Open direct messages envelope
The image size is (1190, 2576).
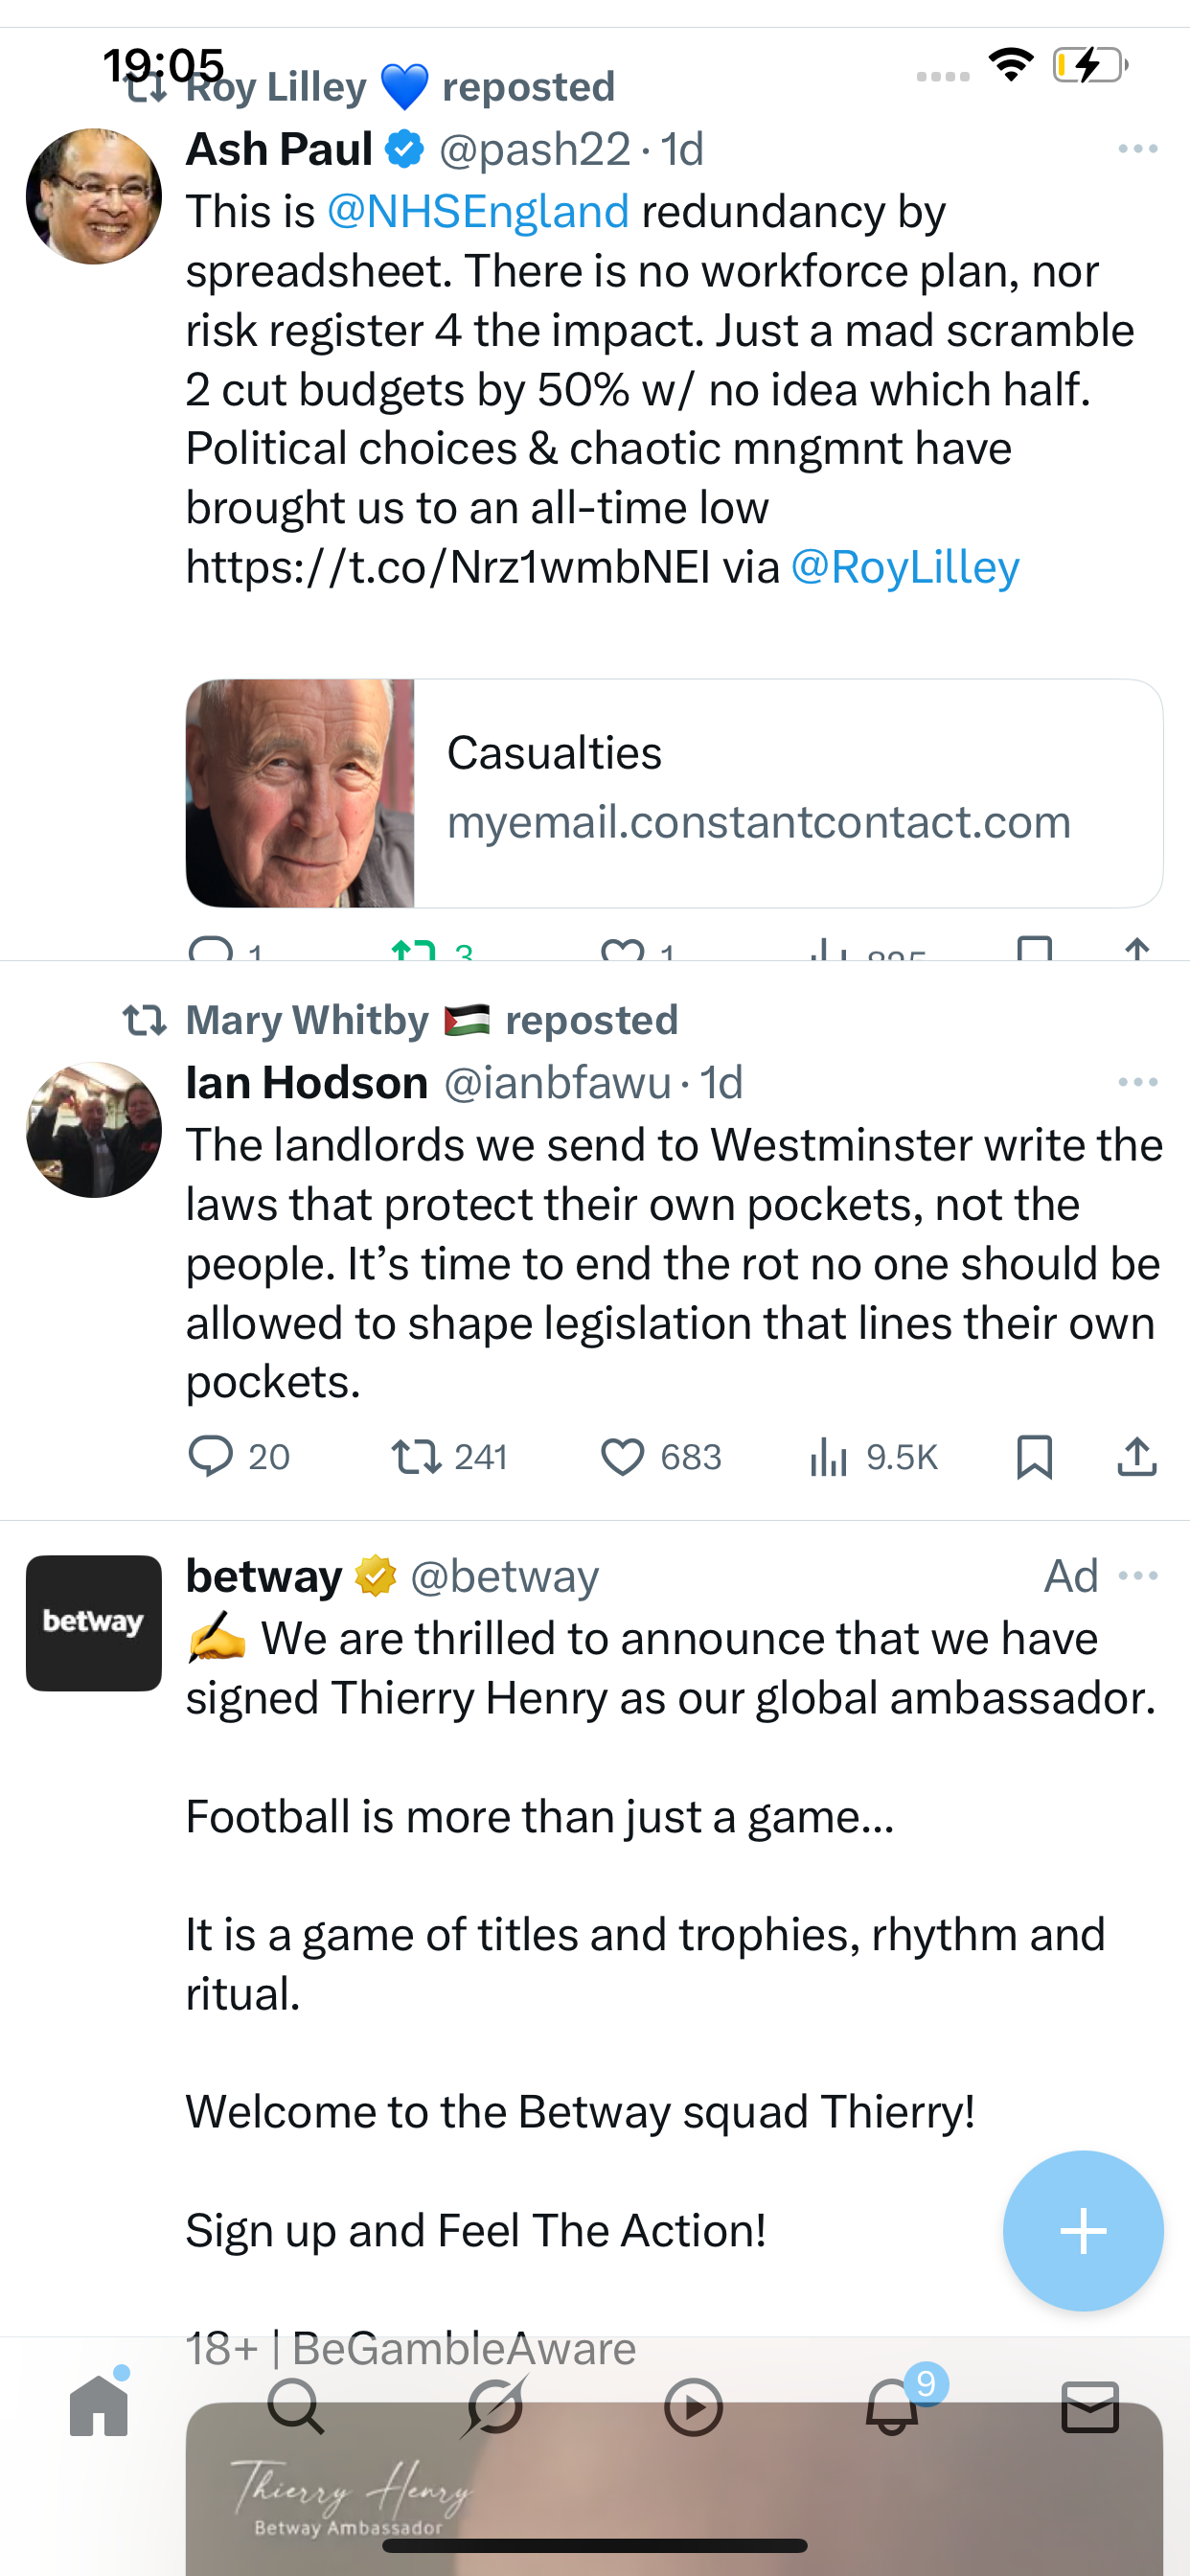click(x=1089, y=2406)
